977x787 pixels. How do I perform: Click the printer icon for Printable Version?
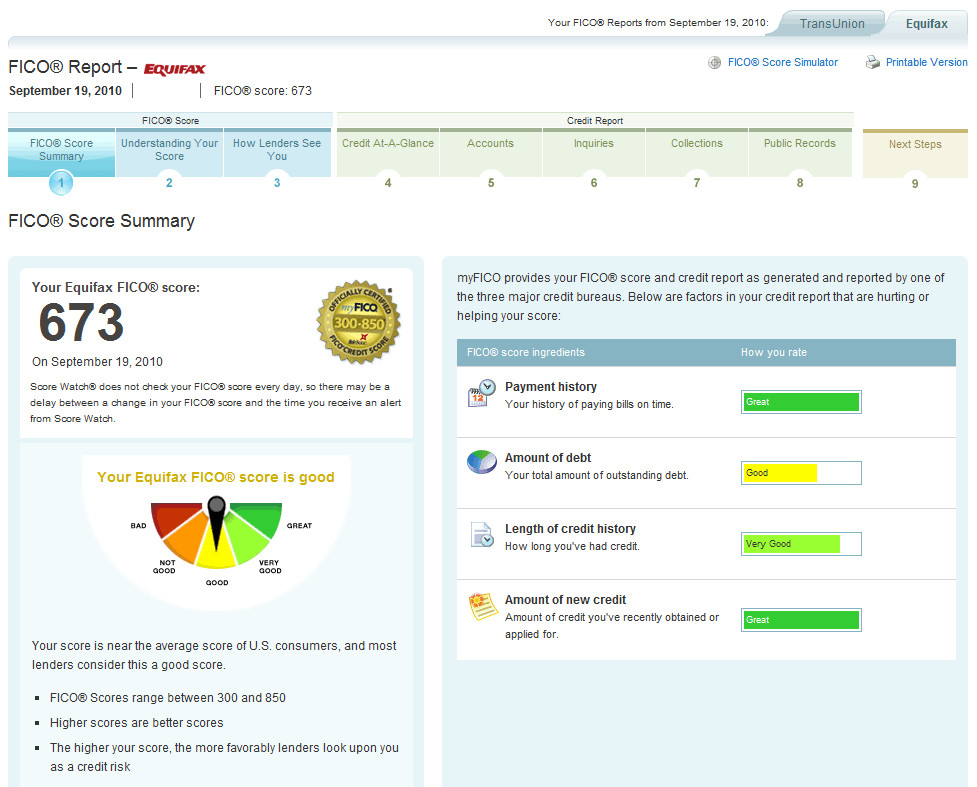point(872,62)
